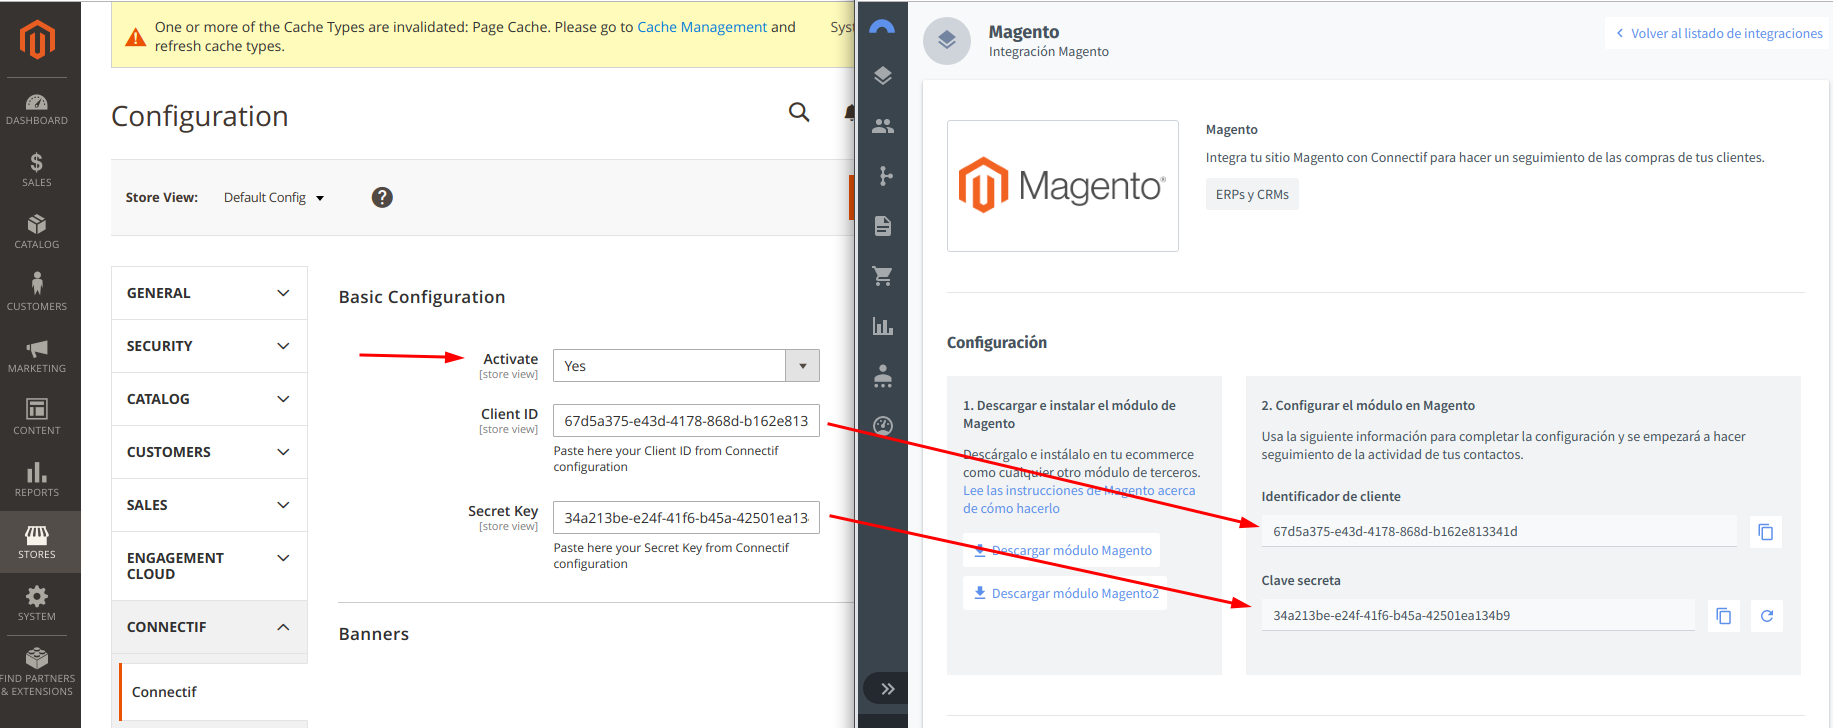Open Find Partners & Extensions in sidebar
This screenshot has width=1833, height=728.
(37, 671)
